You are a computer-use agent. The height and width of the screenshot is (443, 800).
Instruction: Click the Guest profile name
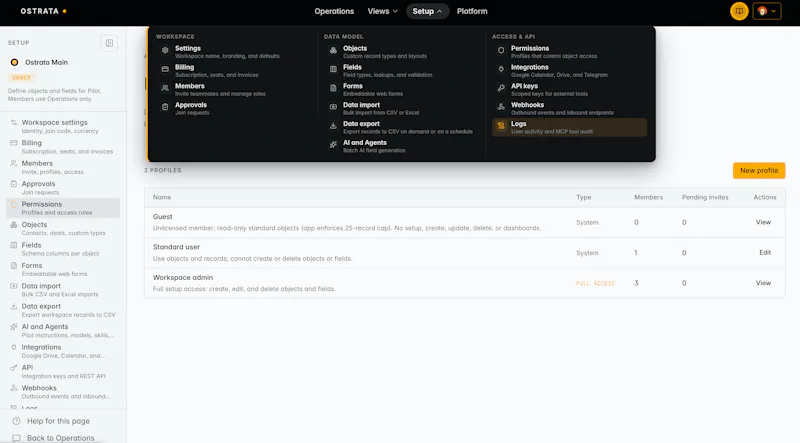[162, 216]
